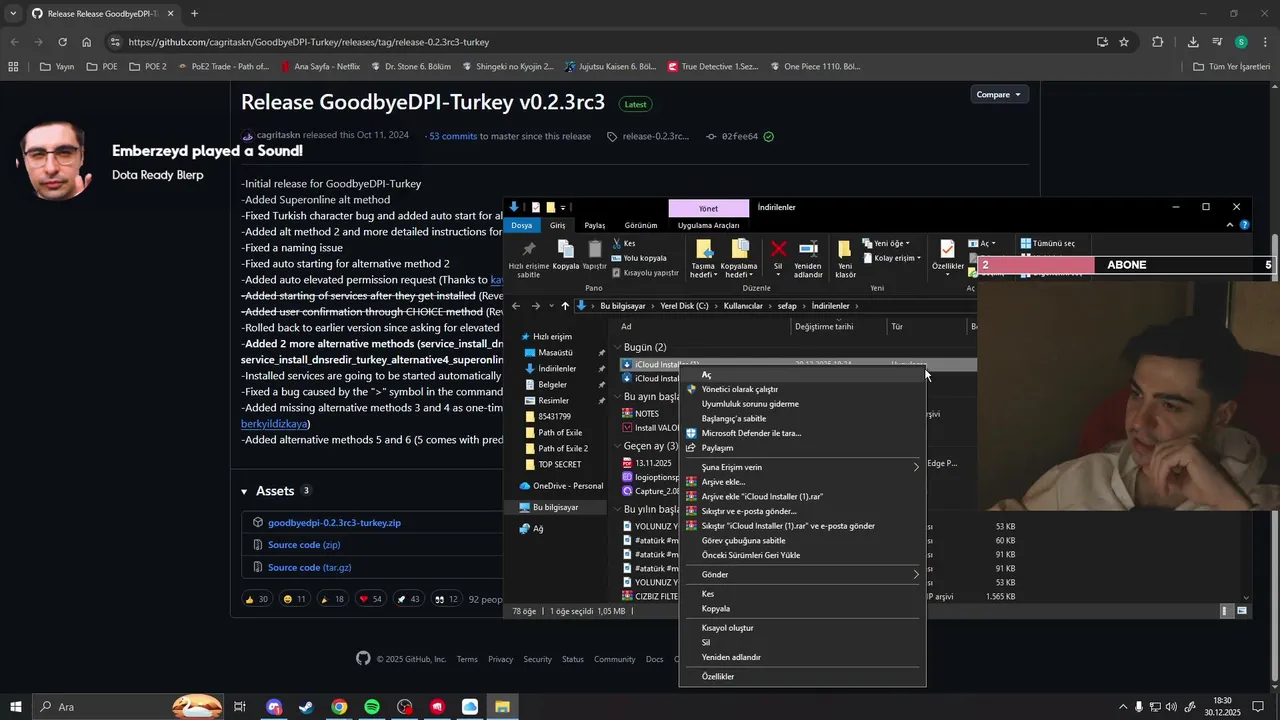The width and height of the screenshot is (1280, 720).
Task: Open Steam from the taskbar
Action: coord(306,707)
